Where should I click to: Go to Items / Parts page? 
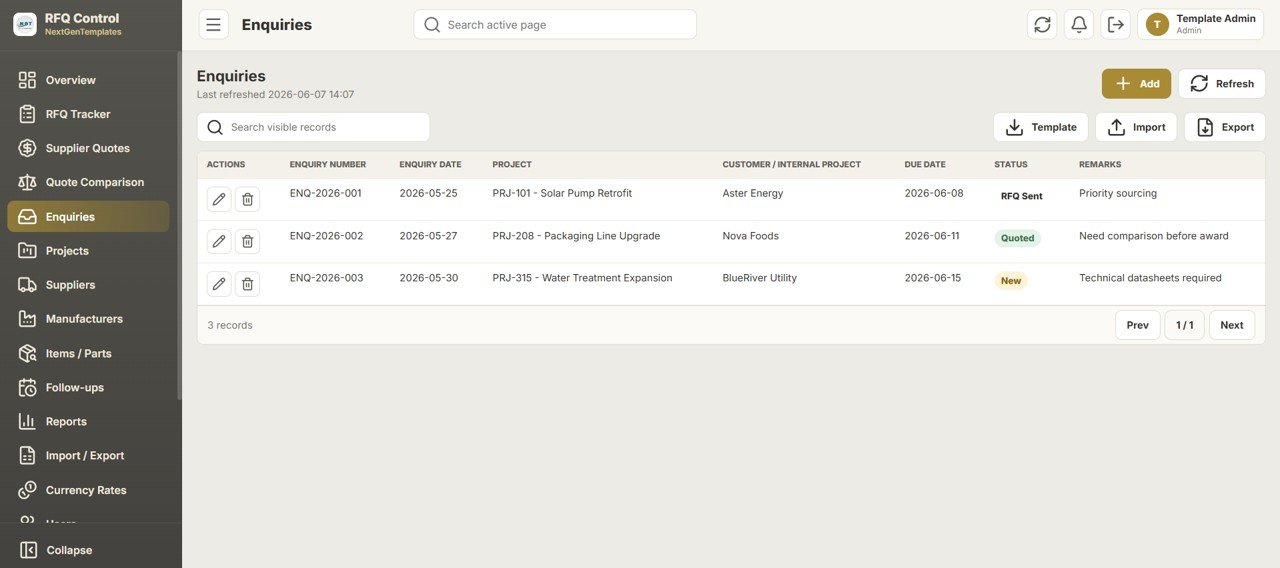click(x=88, y=353)
